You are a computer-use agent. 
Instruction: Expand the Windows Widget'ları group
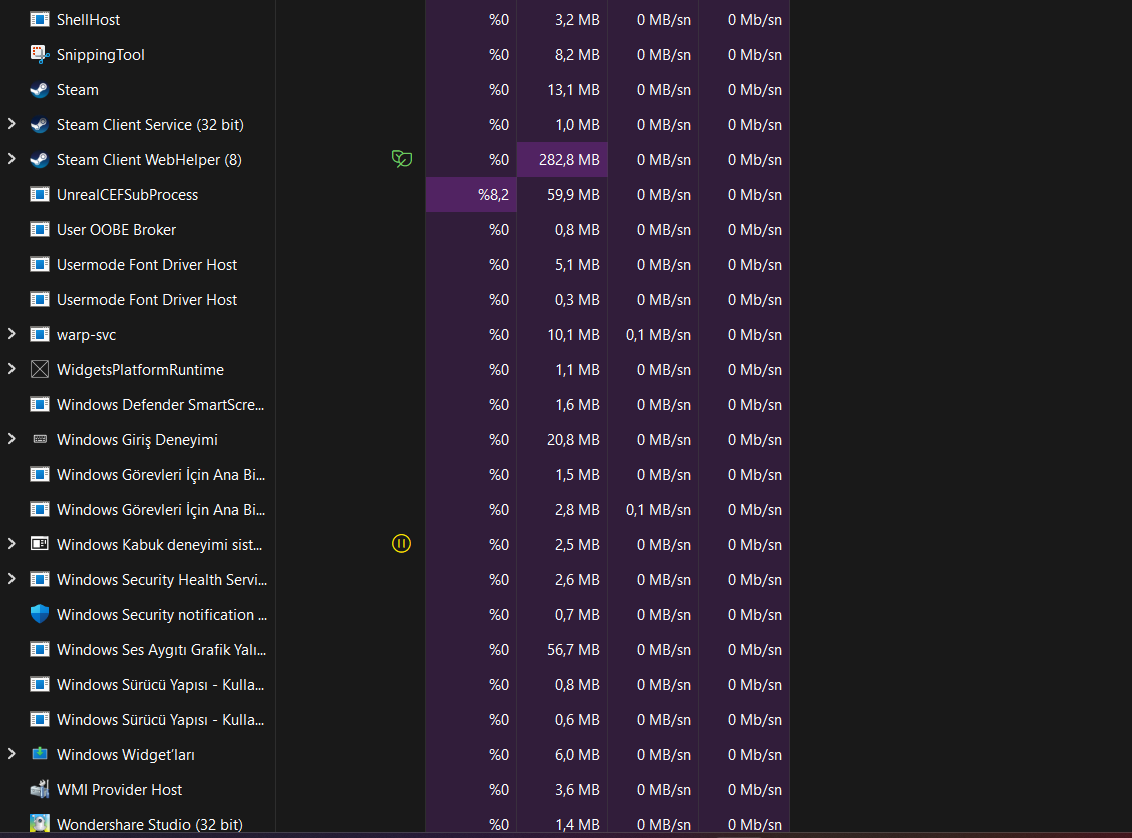(12, 754)
